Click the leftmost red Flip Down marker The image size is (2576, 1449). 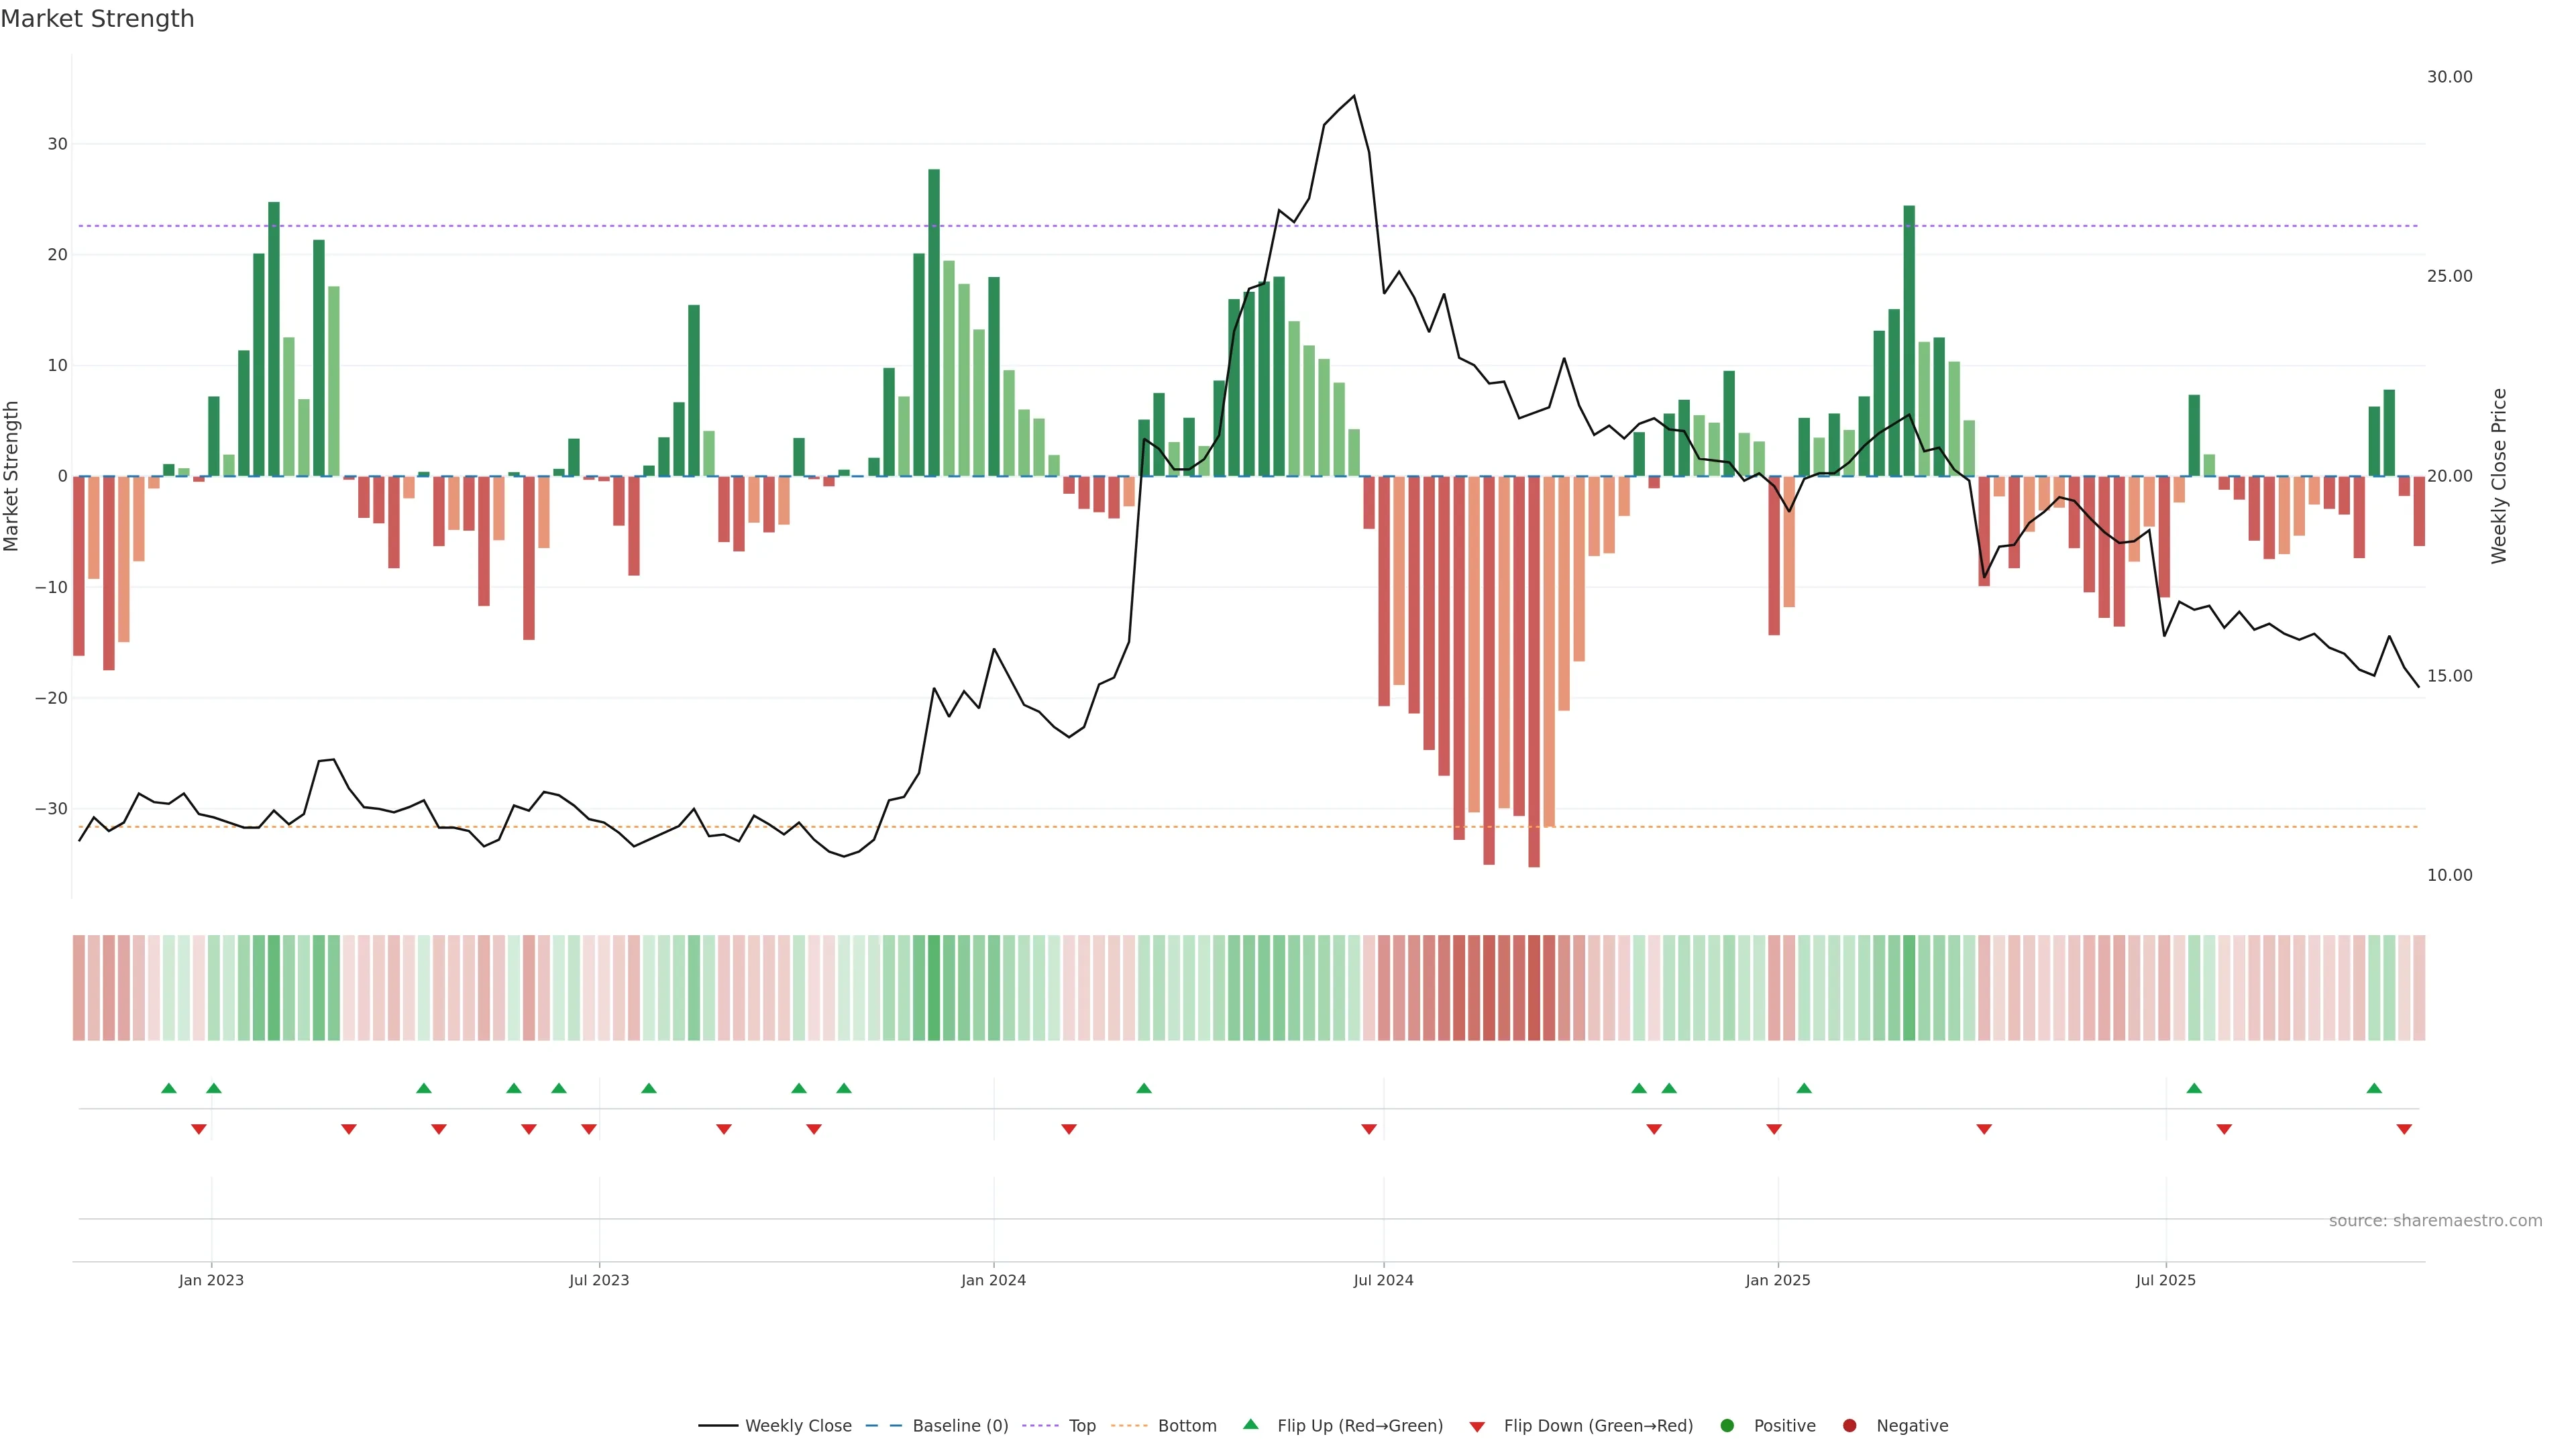pos(199,1129)
